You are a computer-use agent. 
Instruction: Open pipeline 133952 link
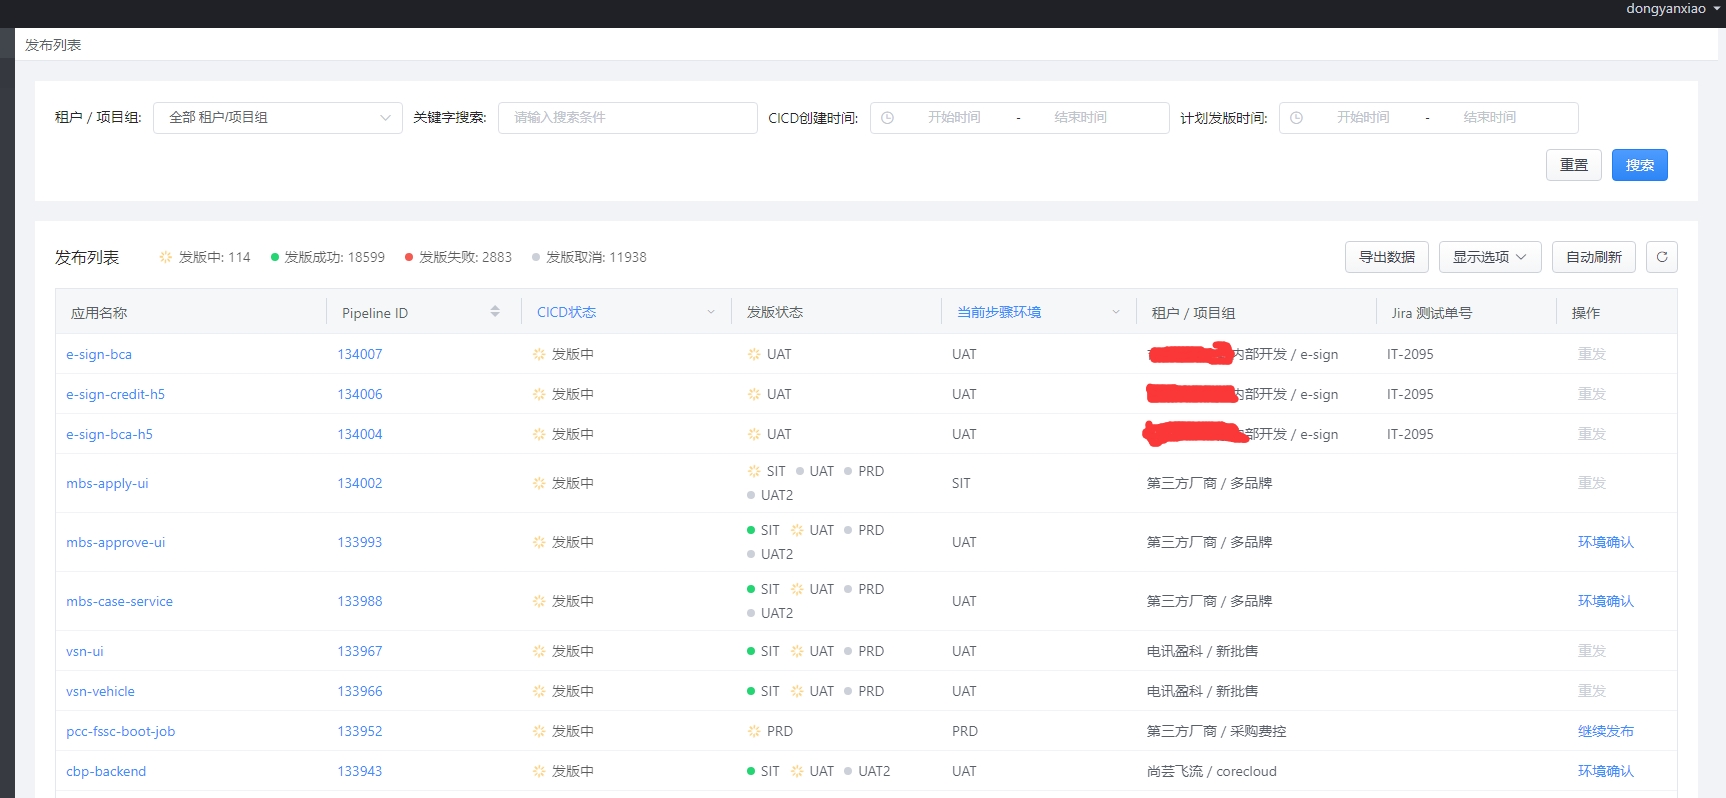360,731
